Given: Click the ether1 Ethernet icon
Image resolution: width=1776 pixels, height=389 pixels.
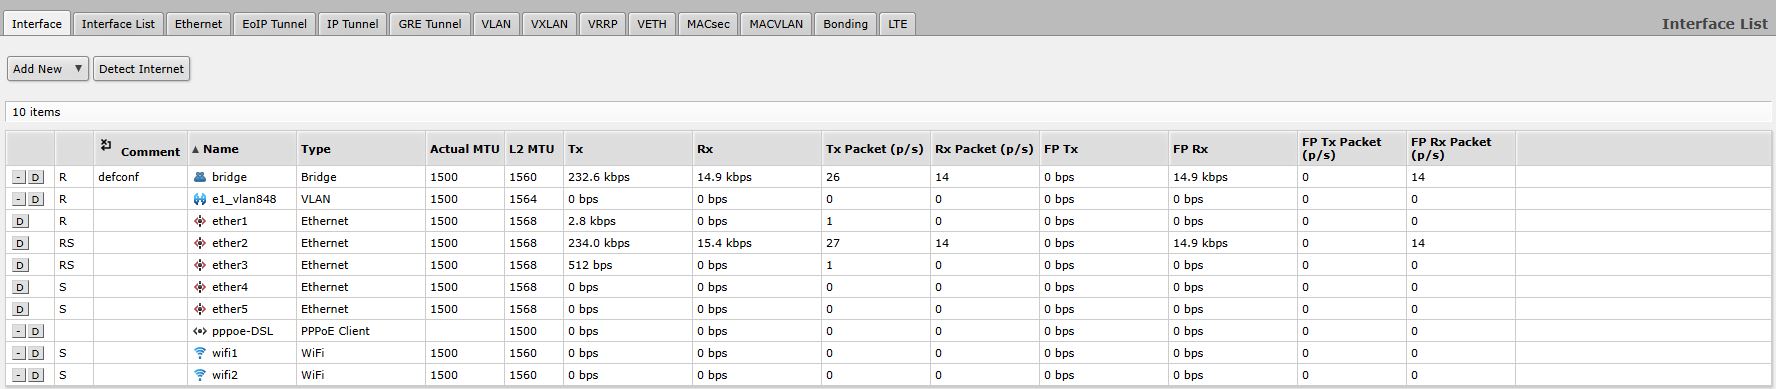Looking at the screenshot, I should click(x=200, y=221).
